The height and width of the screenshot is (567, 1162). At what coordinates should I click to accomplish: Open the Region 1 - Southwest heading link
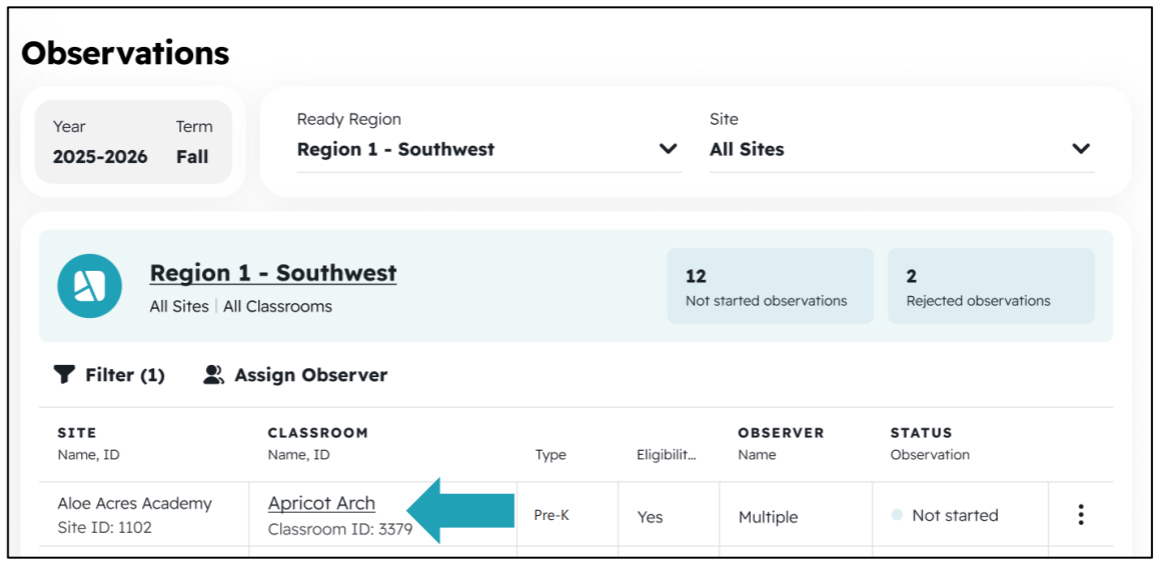click(273, 273)
